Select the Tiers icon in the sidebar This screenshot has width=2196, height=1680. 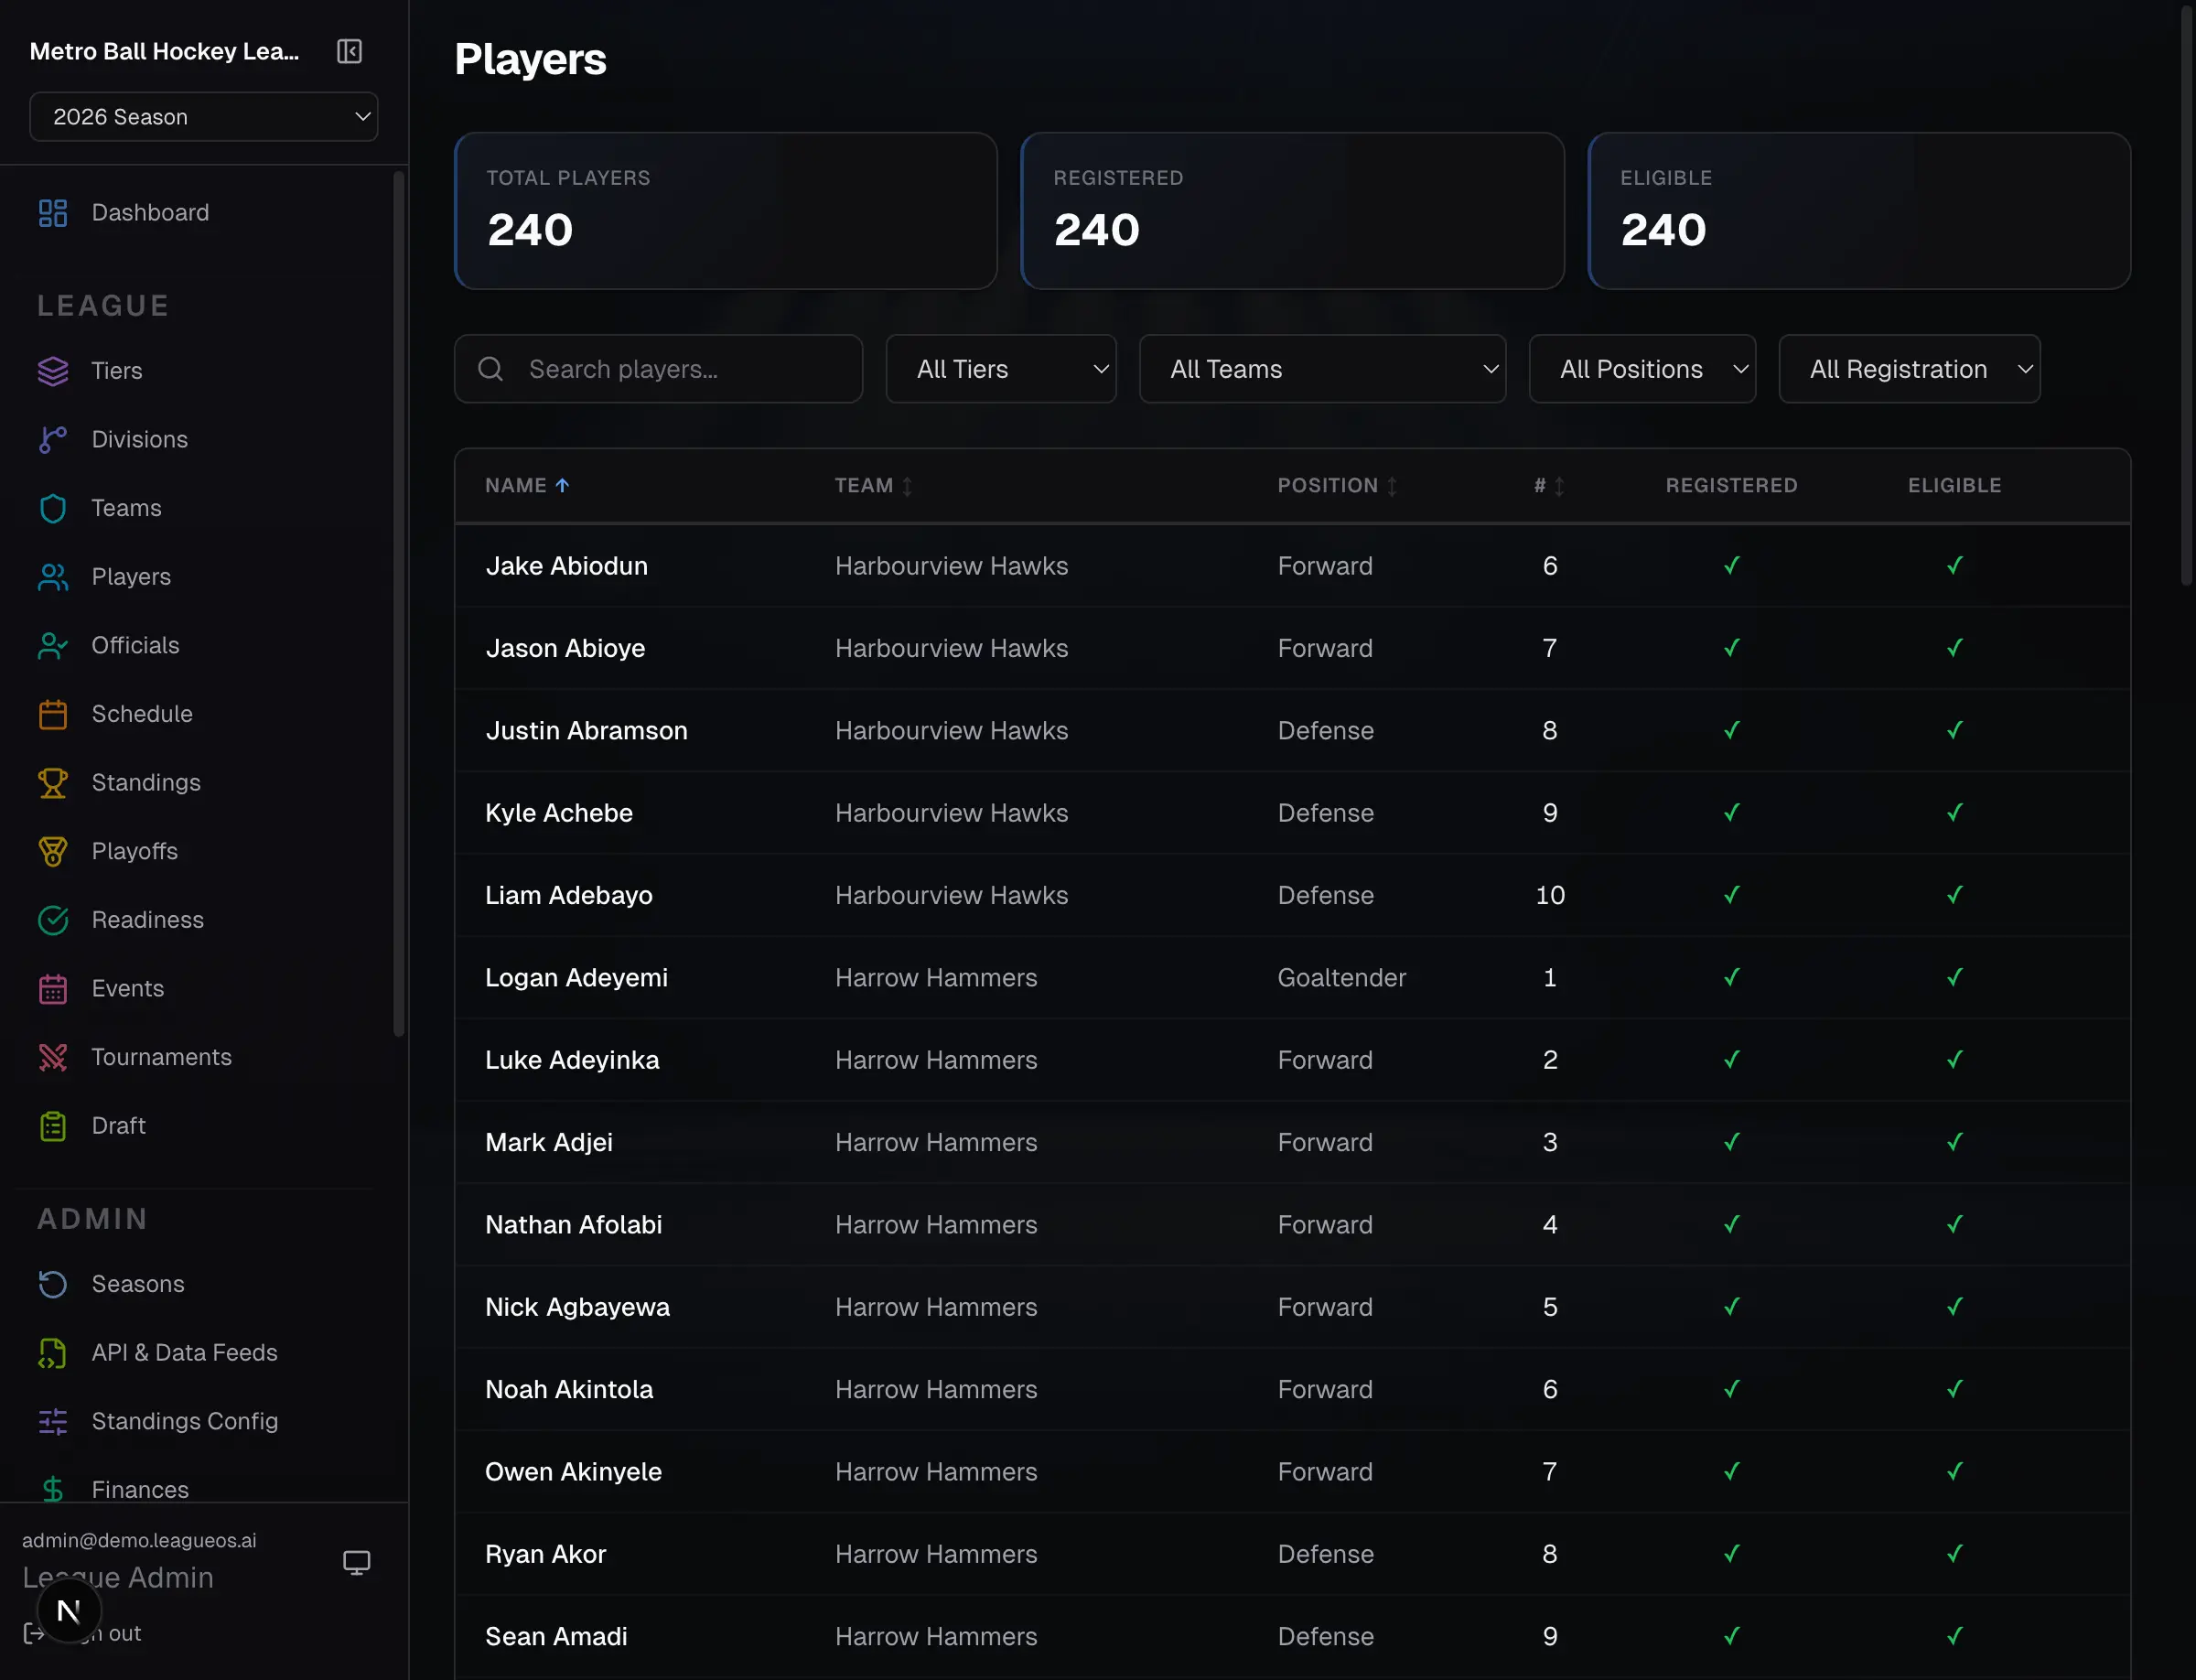pyautogui.click(x=53, y=370)
